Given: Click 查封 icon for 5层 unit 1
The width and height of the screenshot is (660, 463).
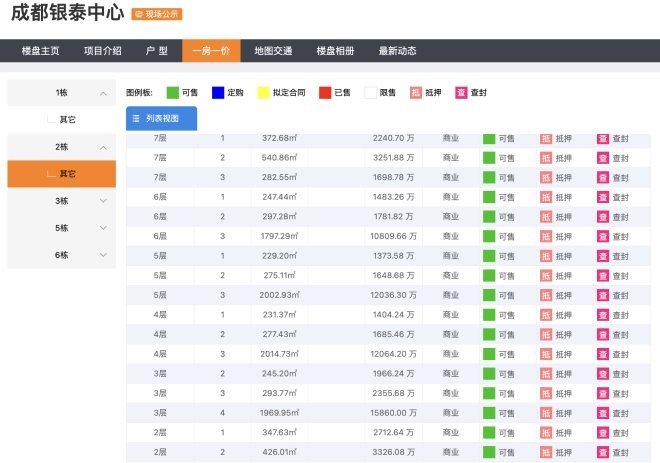Looking at the screenshot, I should click(x=603, y=256).
